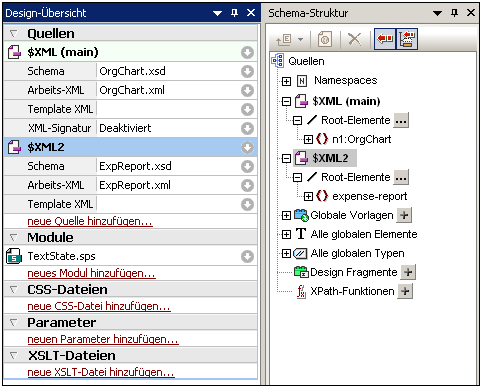Open Schema-Struktur panel dropdown menu arrow
Image resolution: width=482 pixels, height=388 pixels.
pyautogui.click(x=437, y=13)
